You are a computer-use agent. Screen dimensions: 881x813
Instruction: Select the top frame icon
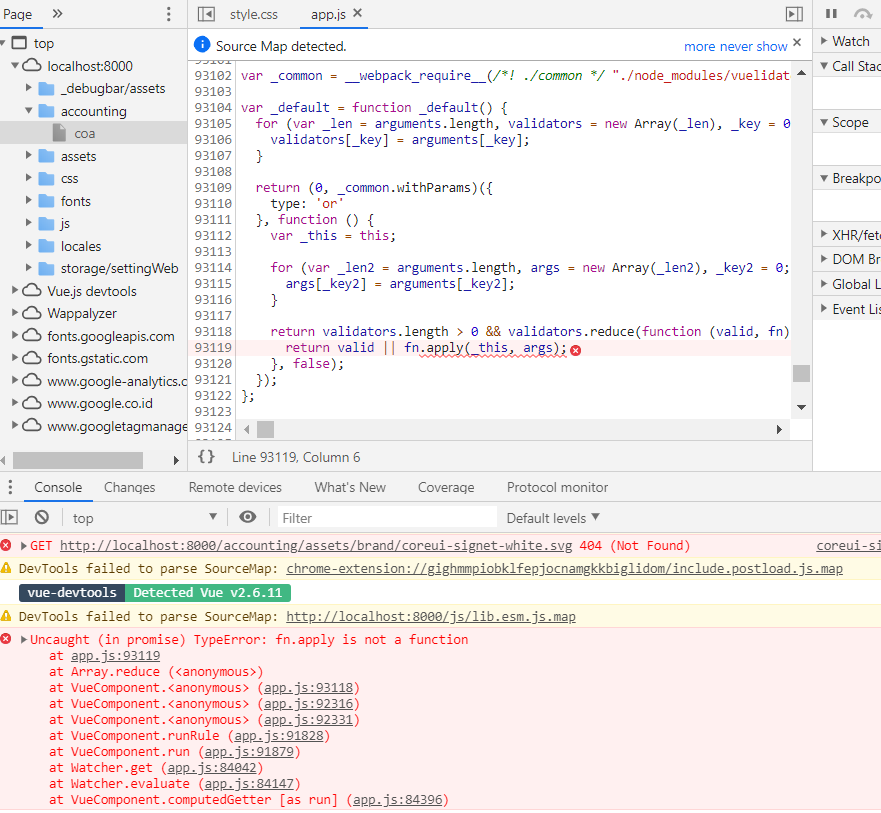[x=20, y=43]
